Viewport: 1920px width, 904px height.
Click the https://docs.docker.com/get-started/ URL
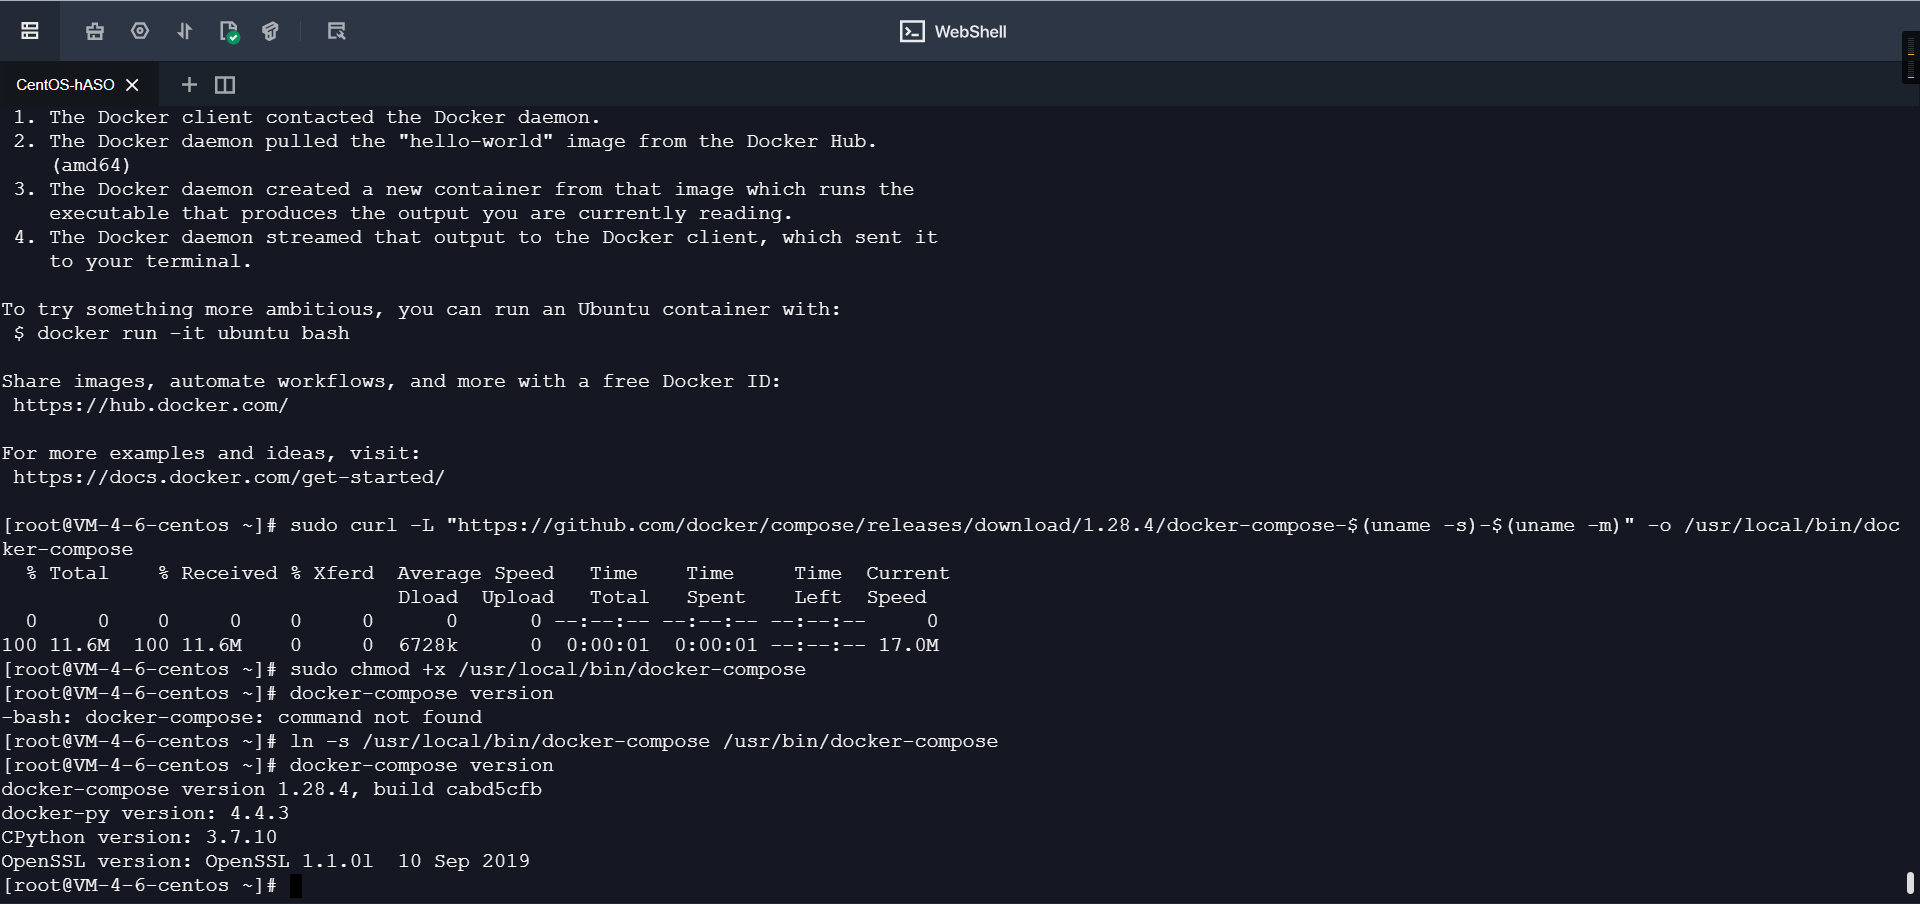coord(229,477)
